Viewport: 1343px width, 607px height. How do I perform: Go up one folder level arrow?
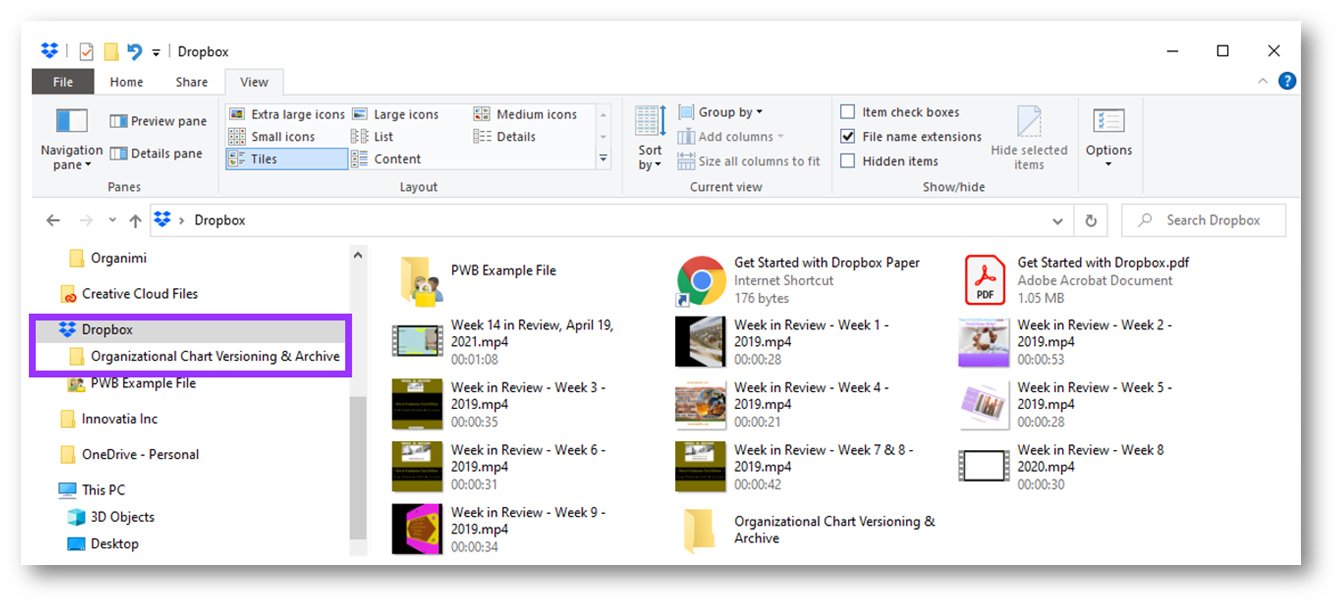[x=135, y=221]
